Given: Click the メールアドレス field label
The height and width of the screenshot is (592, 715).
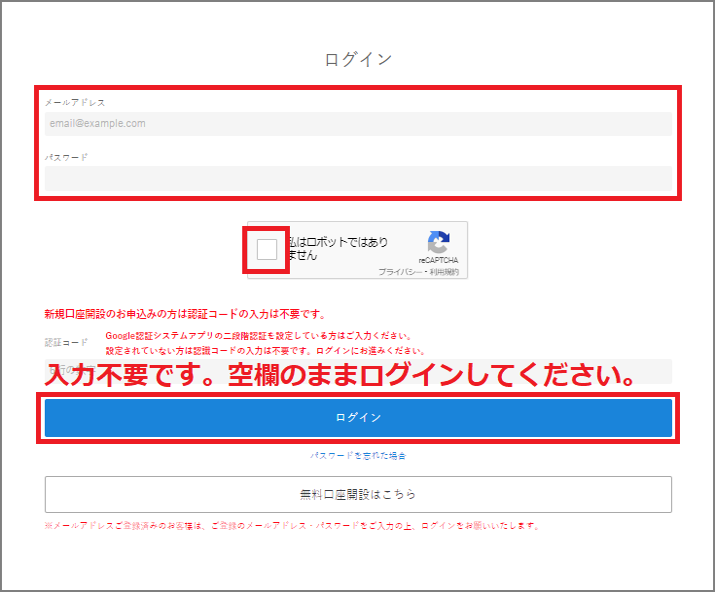Looking at the screenshot, I should click(x=74, y=102).
